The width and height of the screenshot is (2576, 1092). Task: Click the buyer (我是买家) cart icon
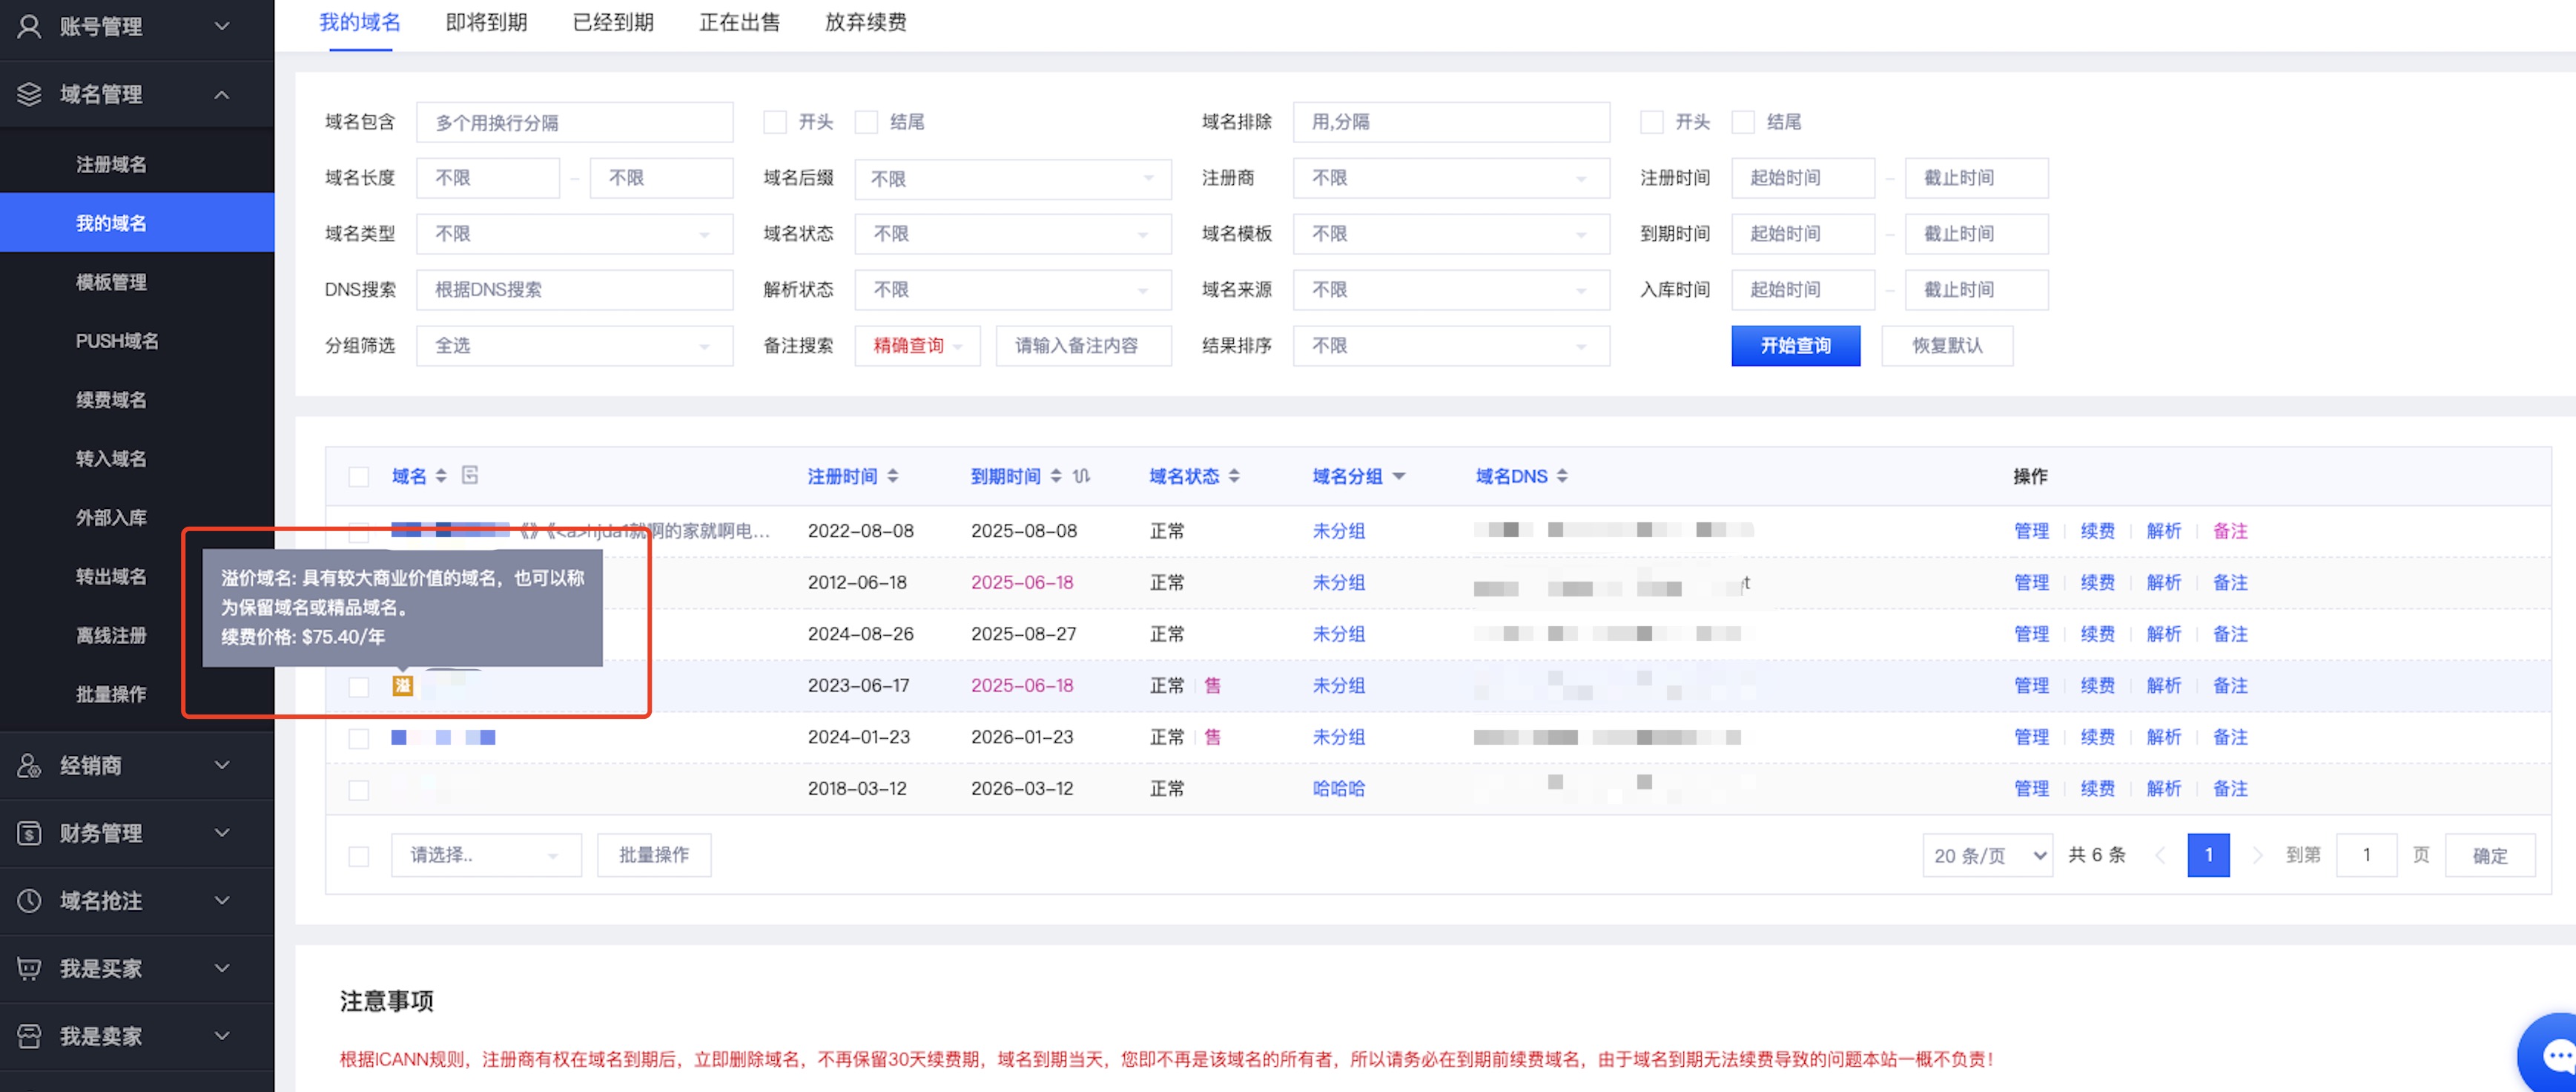pyautogui.click(x=29, y=969)
